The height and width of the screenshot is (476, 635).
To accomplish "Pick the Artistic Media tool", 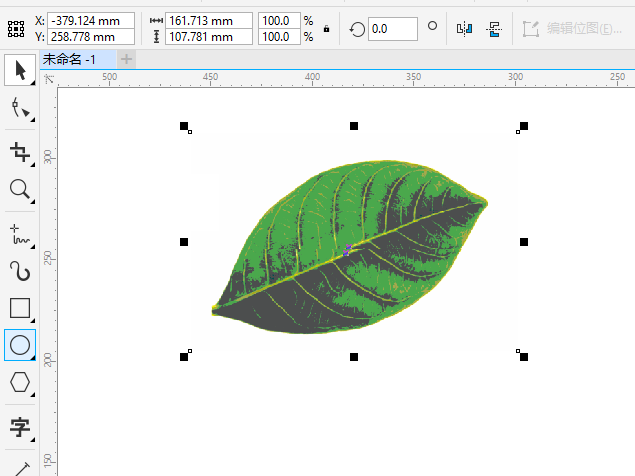I will 20,270.
